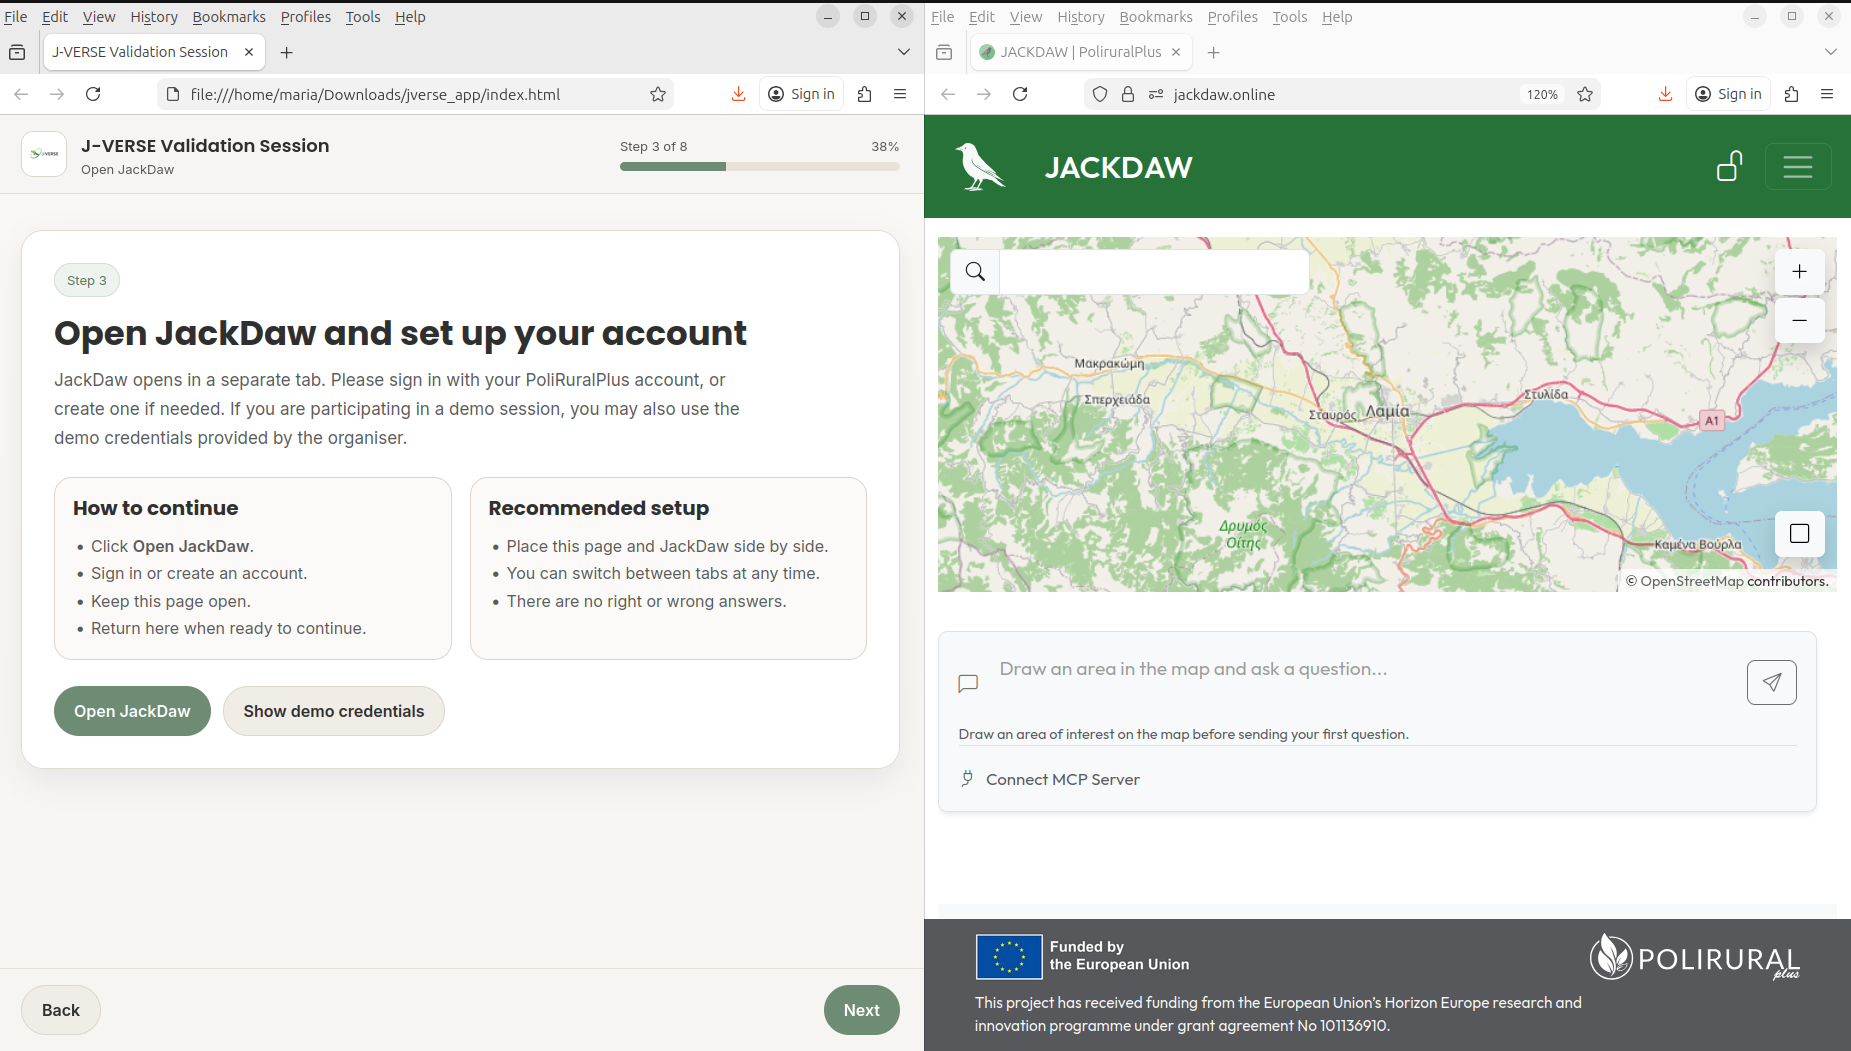The image size is (1851, 1051).
Task: Click the Step 3 of 8 progress bar
Action: pyautogui.click(x=760, y=167)
